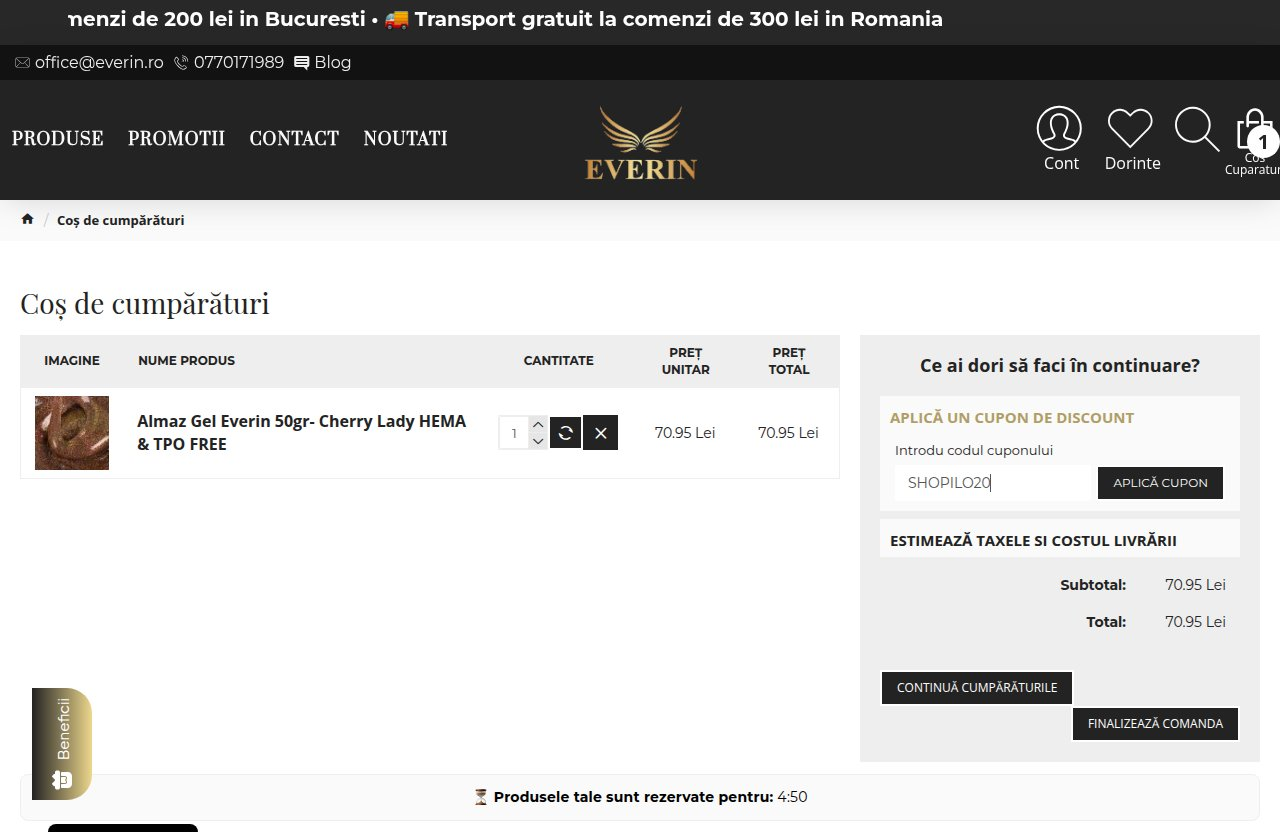Decrease Almaz Gel quantity by one
This screenshot has height=832, width=1280.
[538, 441]
